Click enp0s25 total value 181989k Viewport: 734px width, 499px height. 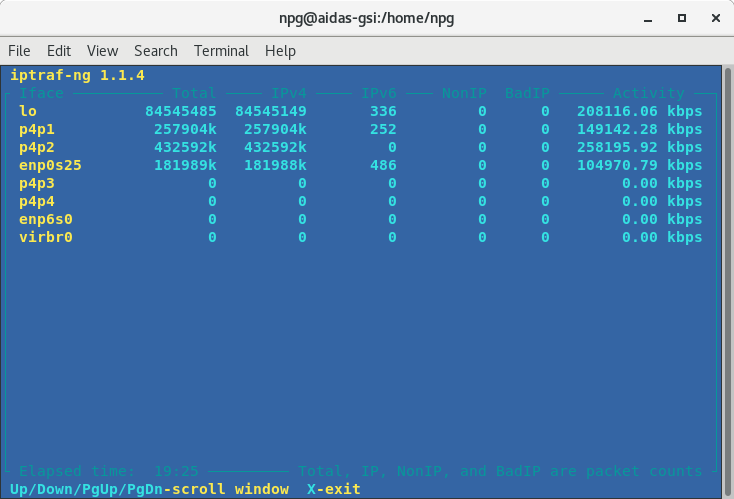[x=185, y=165]
